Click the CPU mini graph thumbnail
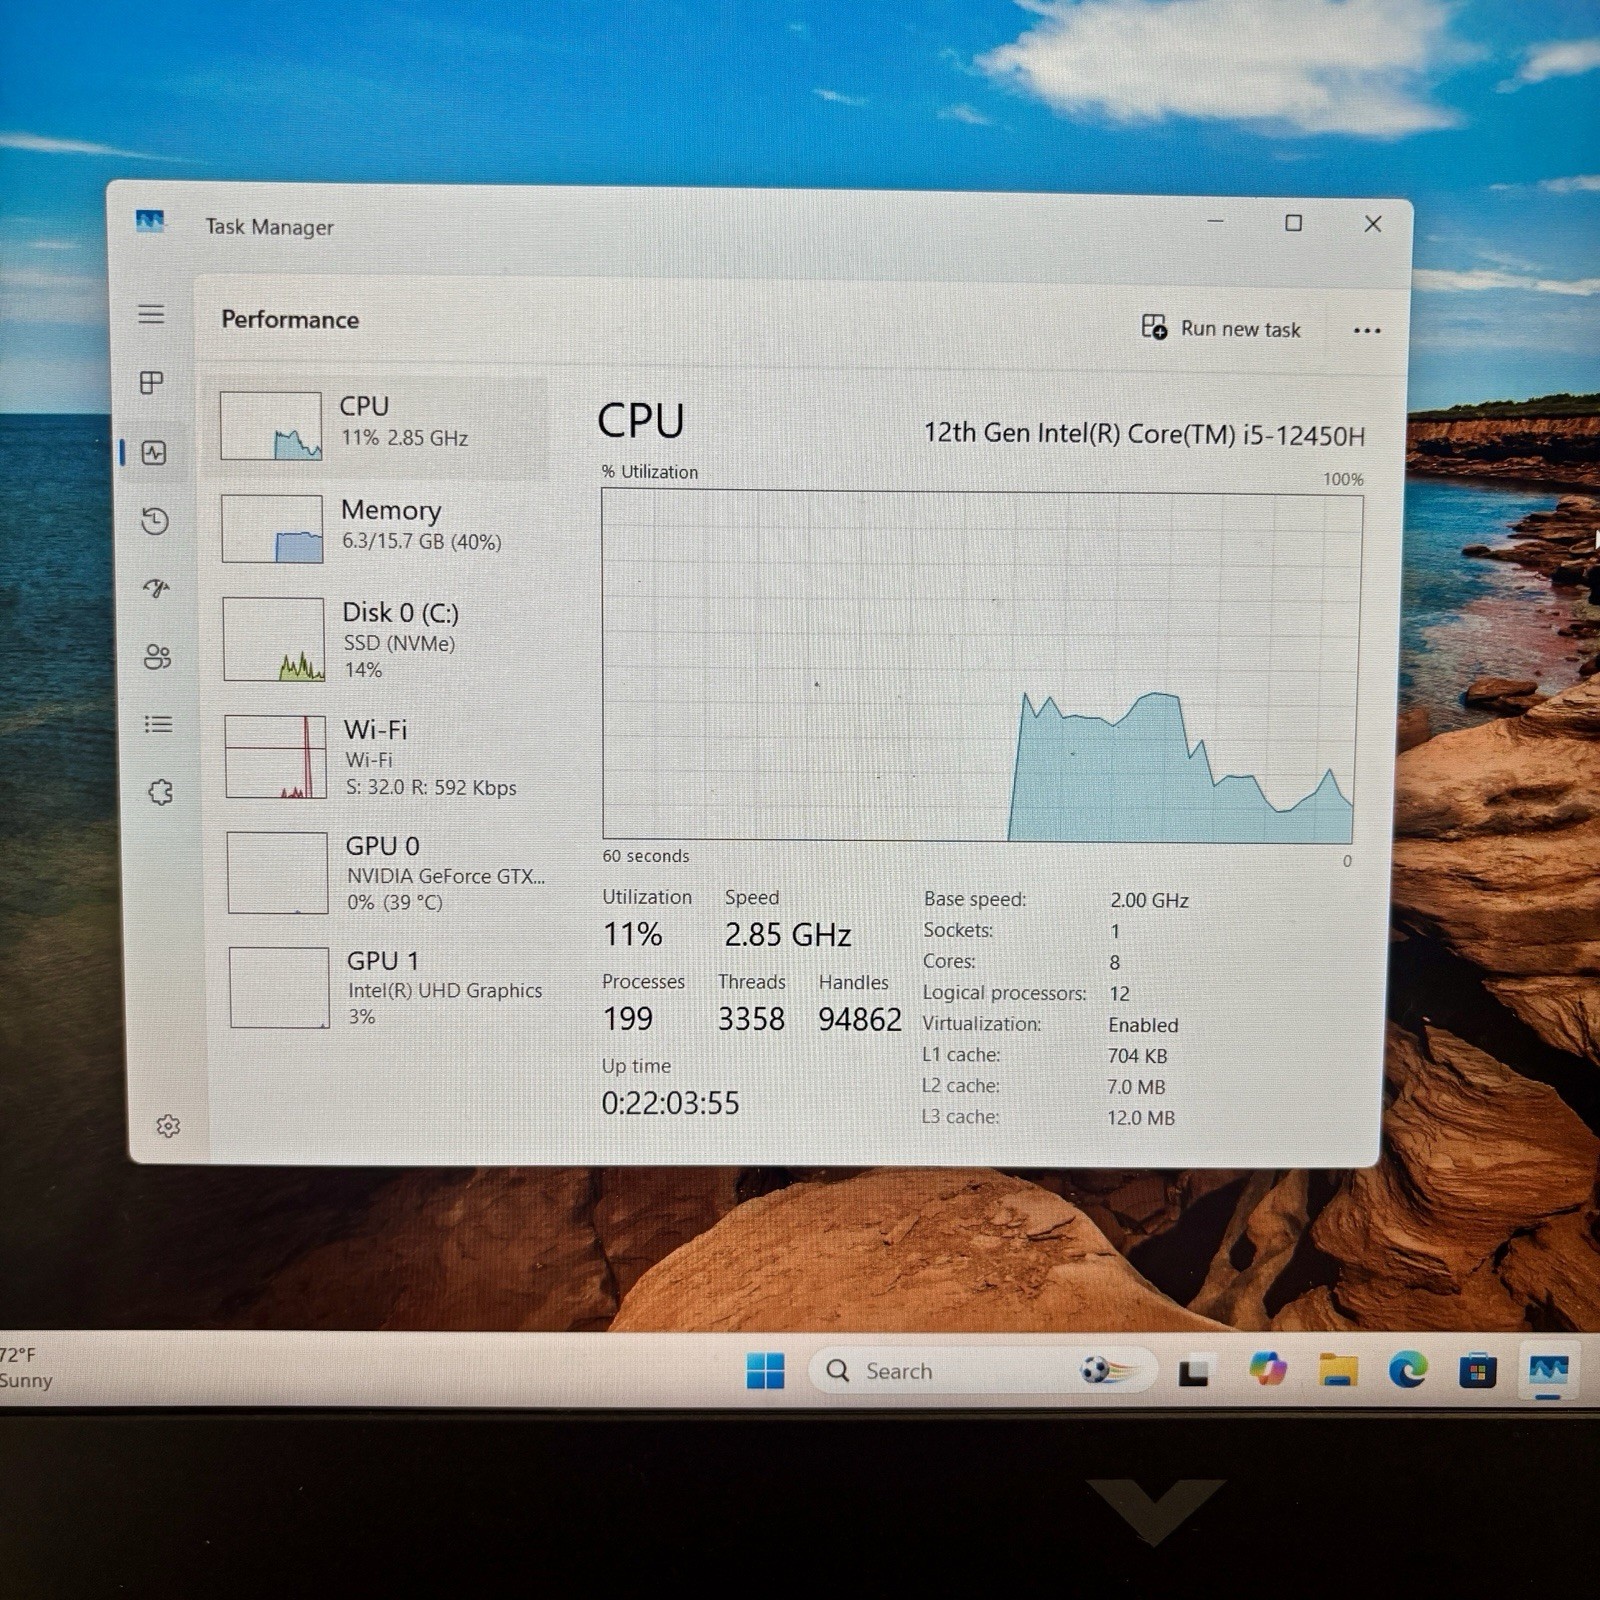The width and height of the screenshot is (1600, 1600). [271, 425]
